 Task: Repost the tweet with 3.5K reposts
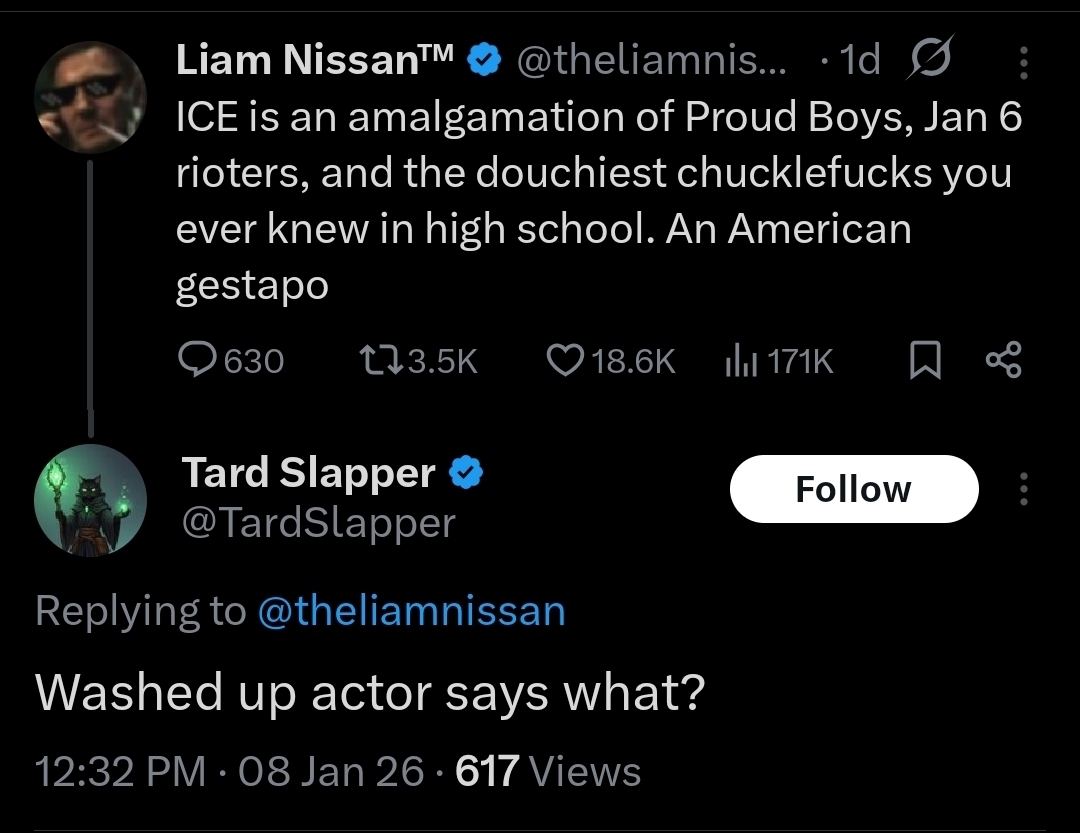click(x=378, y=360)
